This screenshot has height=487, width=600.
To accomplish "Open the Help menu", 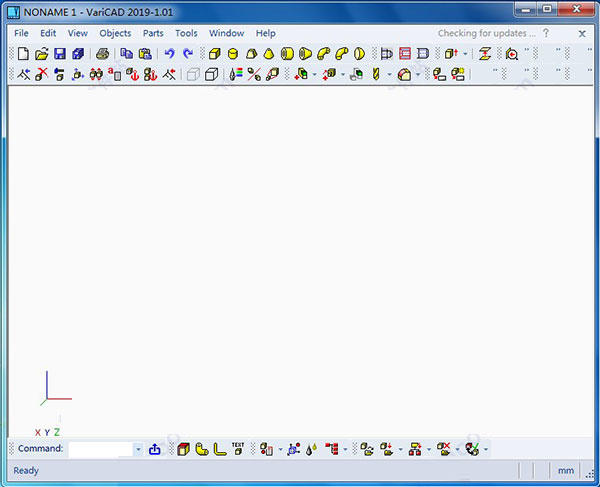I will pyautogui.click(x=266, y=33).
